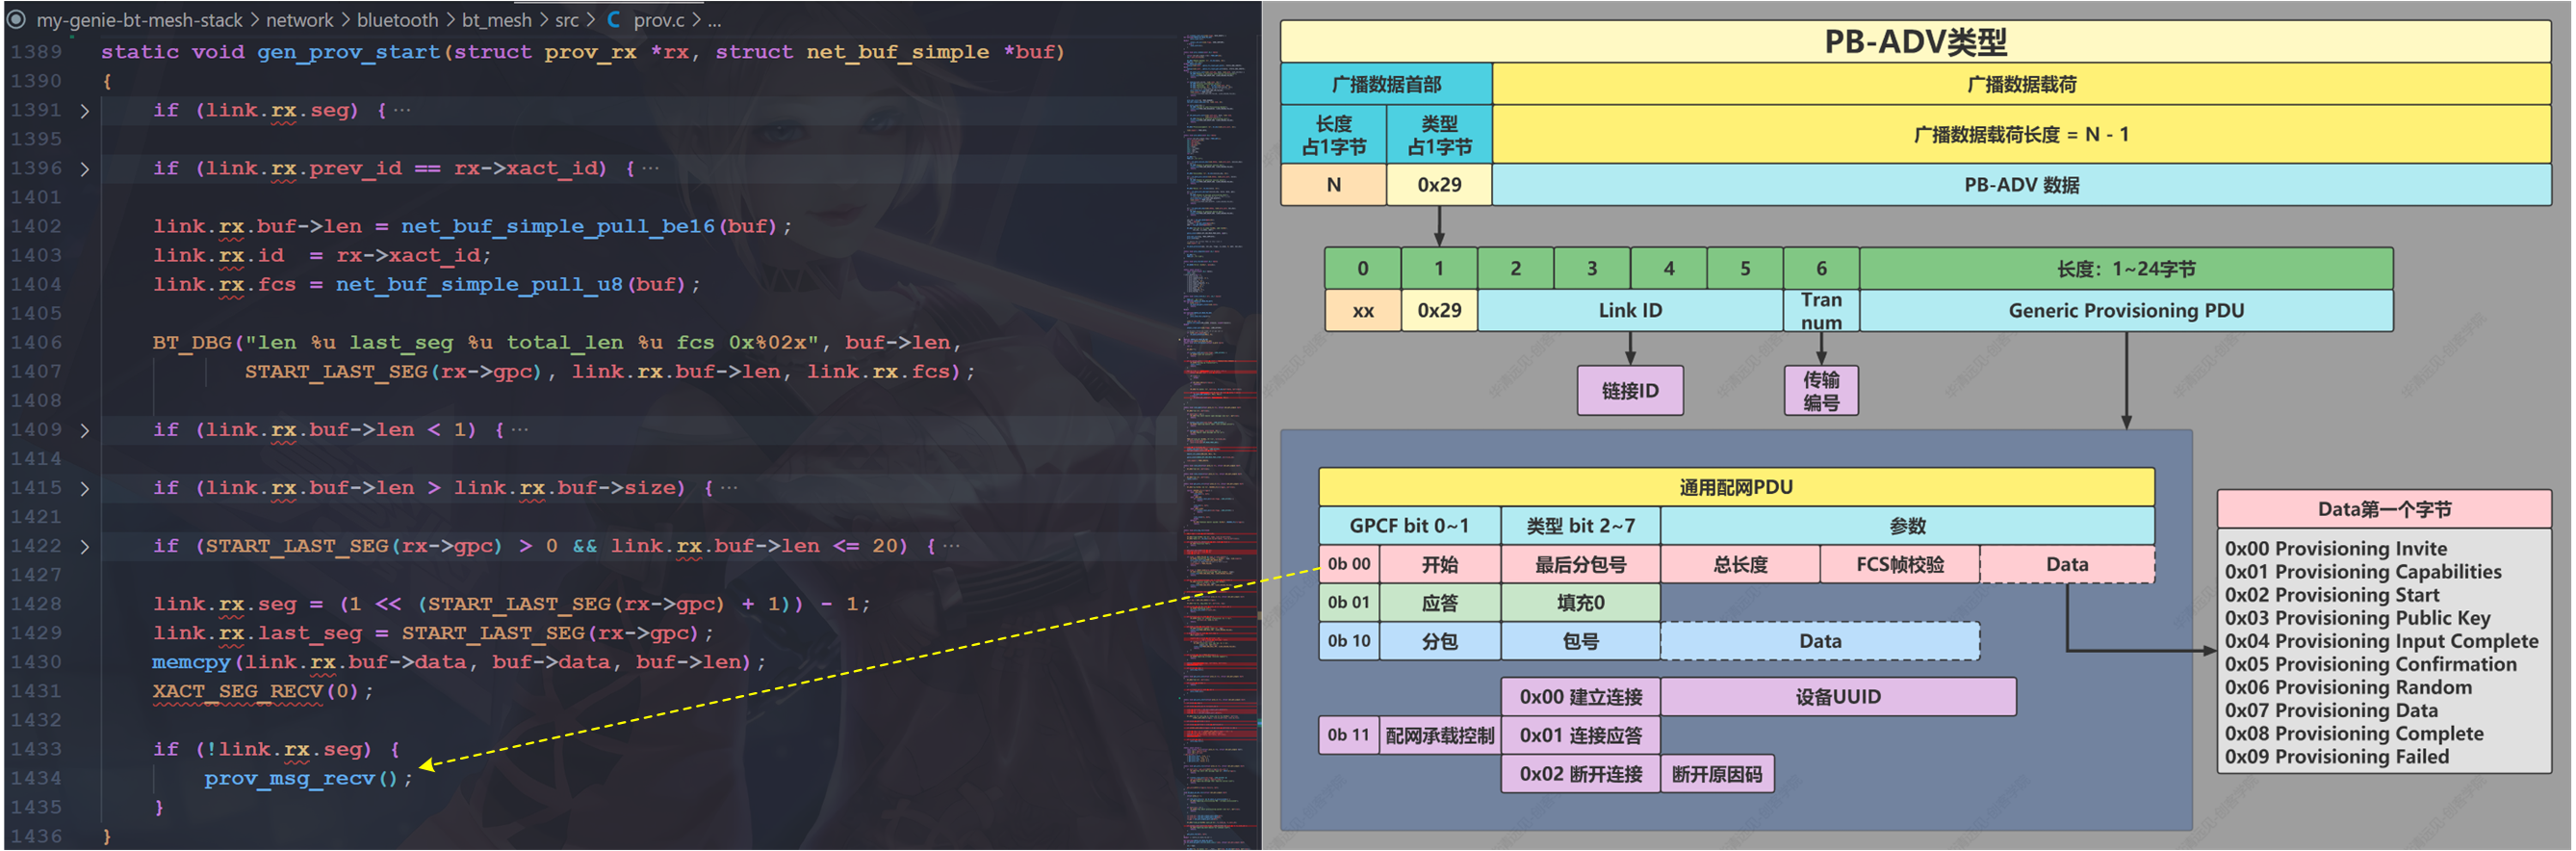Click Tran num cell

tap(1821, 311)
